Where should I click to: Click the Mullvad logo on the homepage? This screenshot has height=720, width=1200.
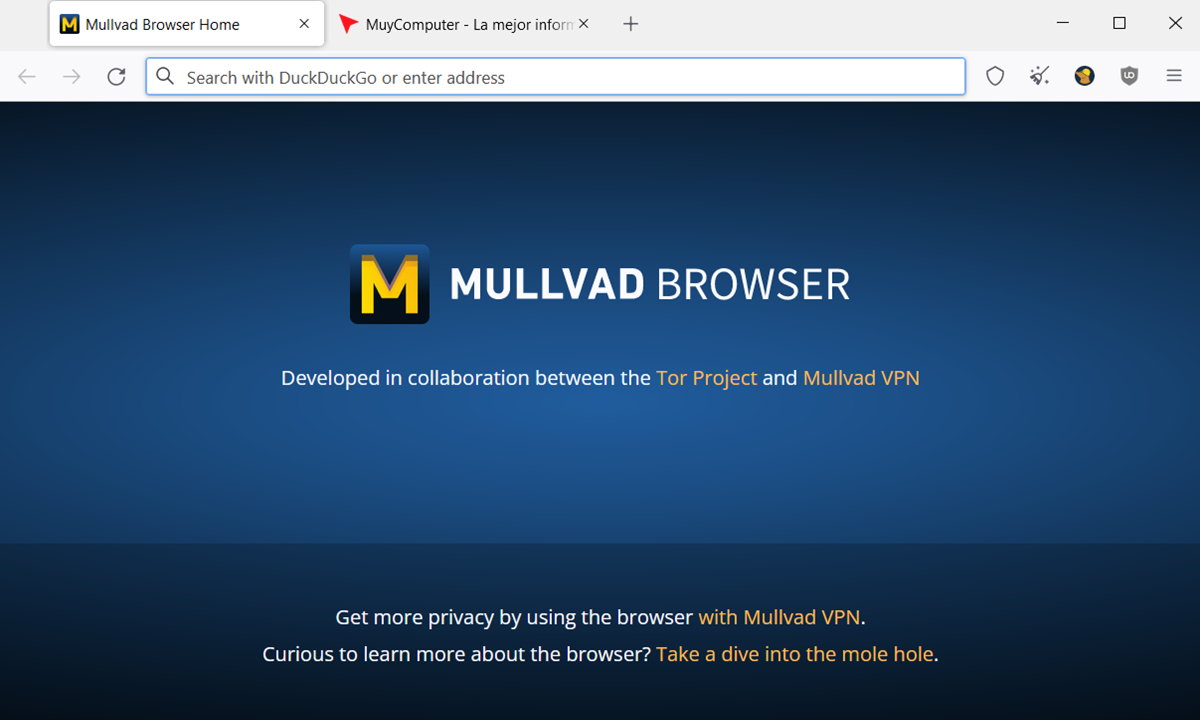pyautogui.click(x=389, y=285)
